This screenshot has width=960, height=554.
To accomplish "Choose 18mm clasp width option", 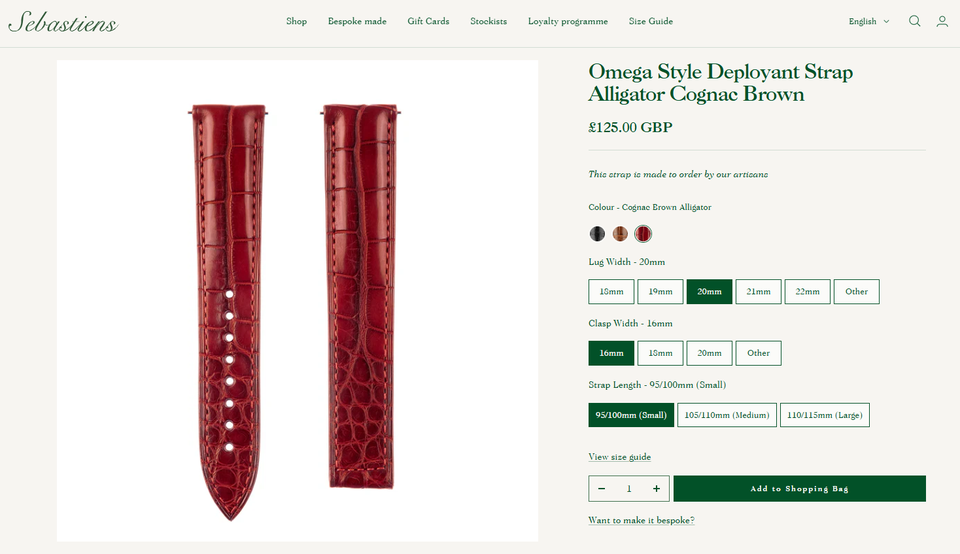I will 660,353.
